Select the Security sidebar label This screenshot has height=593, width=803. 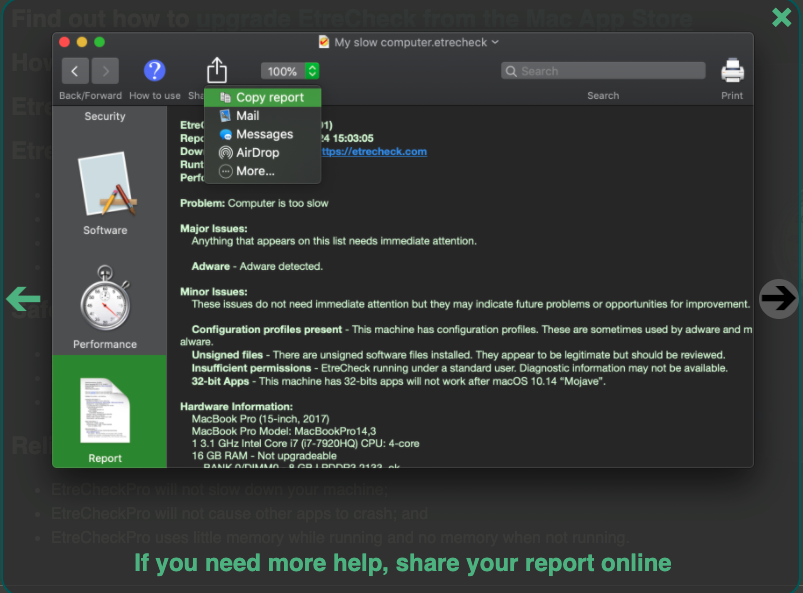tap(105, 116)
